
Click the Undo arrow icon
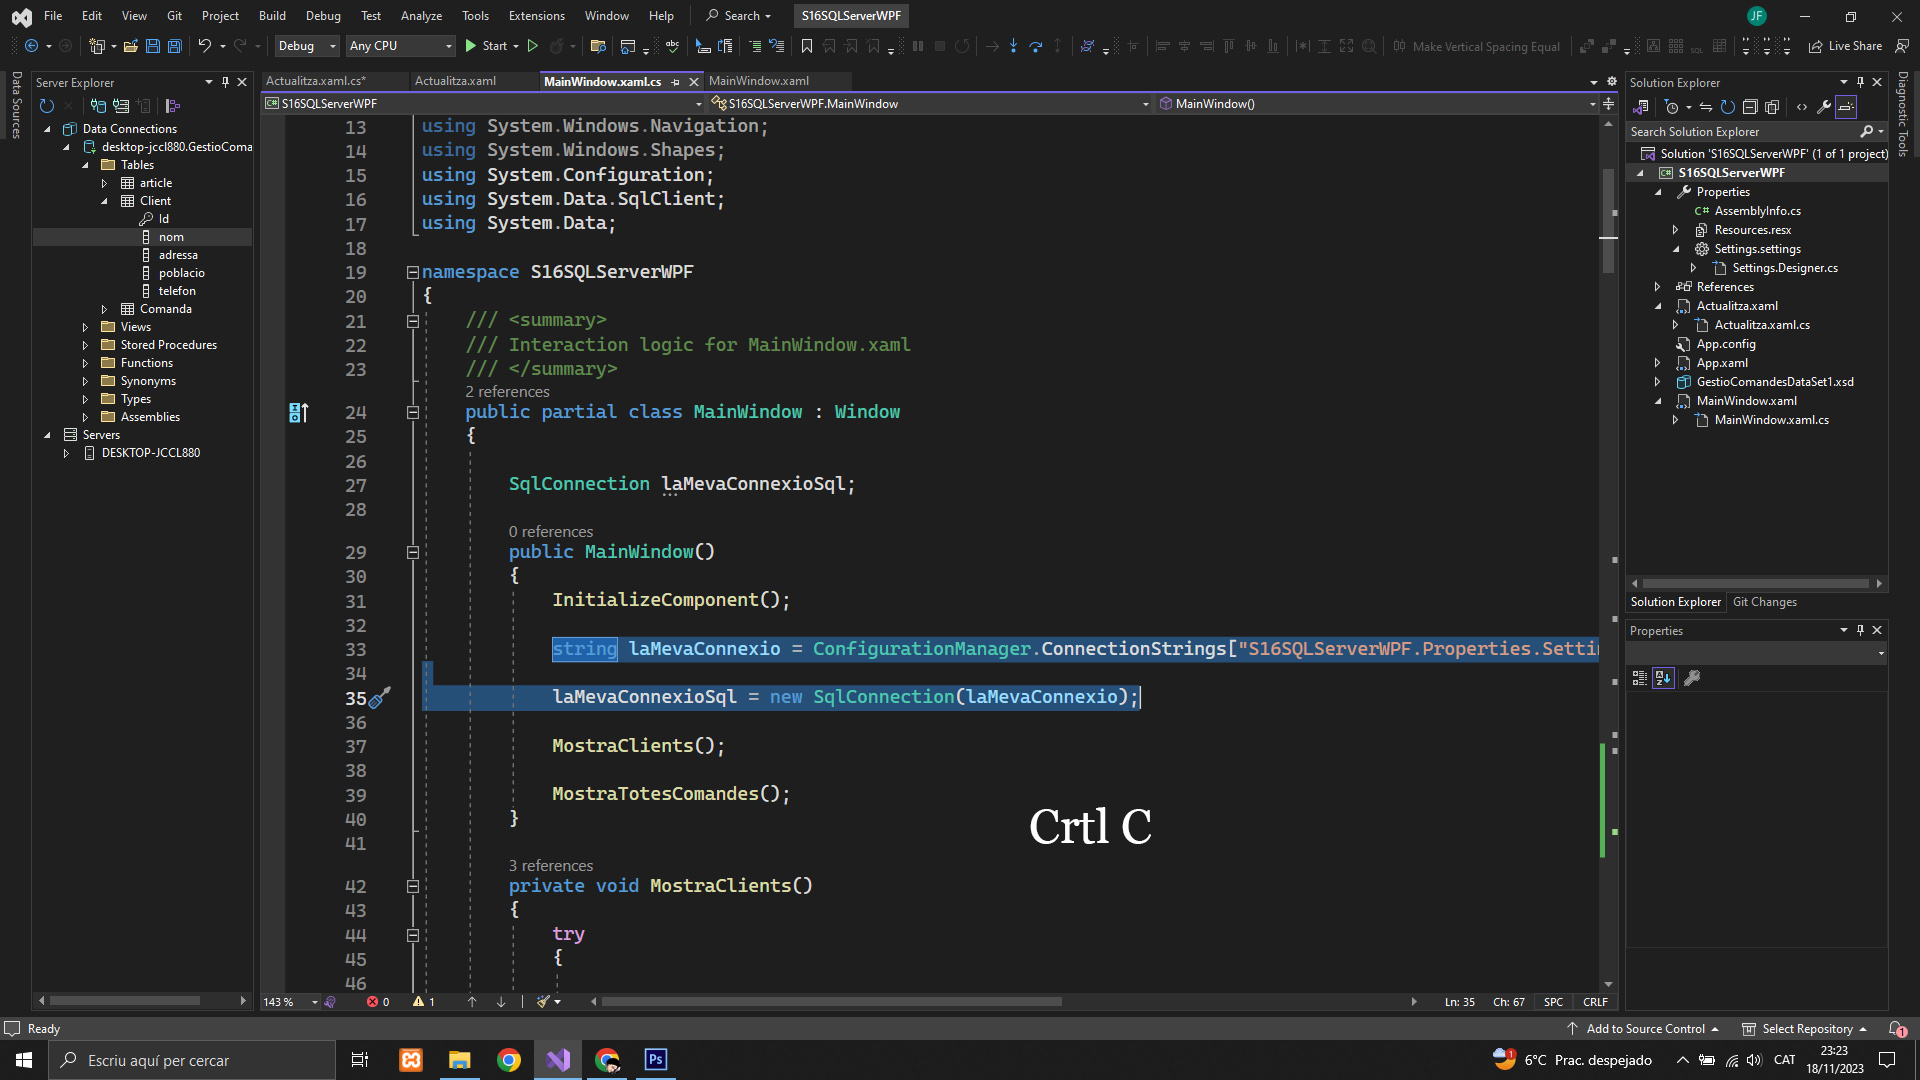click(x=204, y=46)
